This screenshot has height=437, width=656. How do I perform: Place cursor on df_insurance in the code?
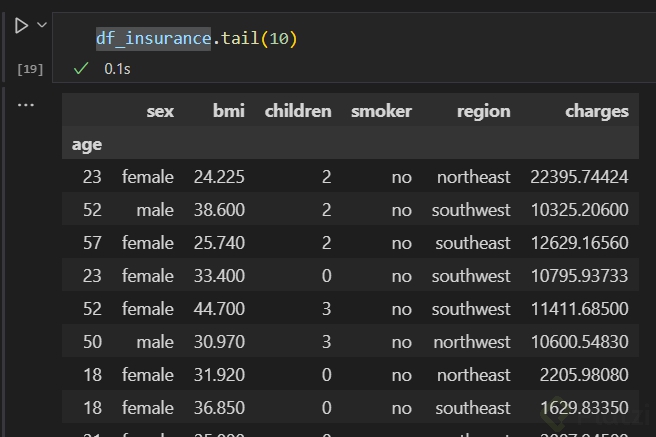(x=153, y=39)
